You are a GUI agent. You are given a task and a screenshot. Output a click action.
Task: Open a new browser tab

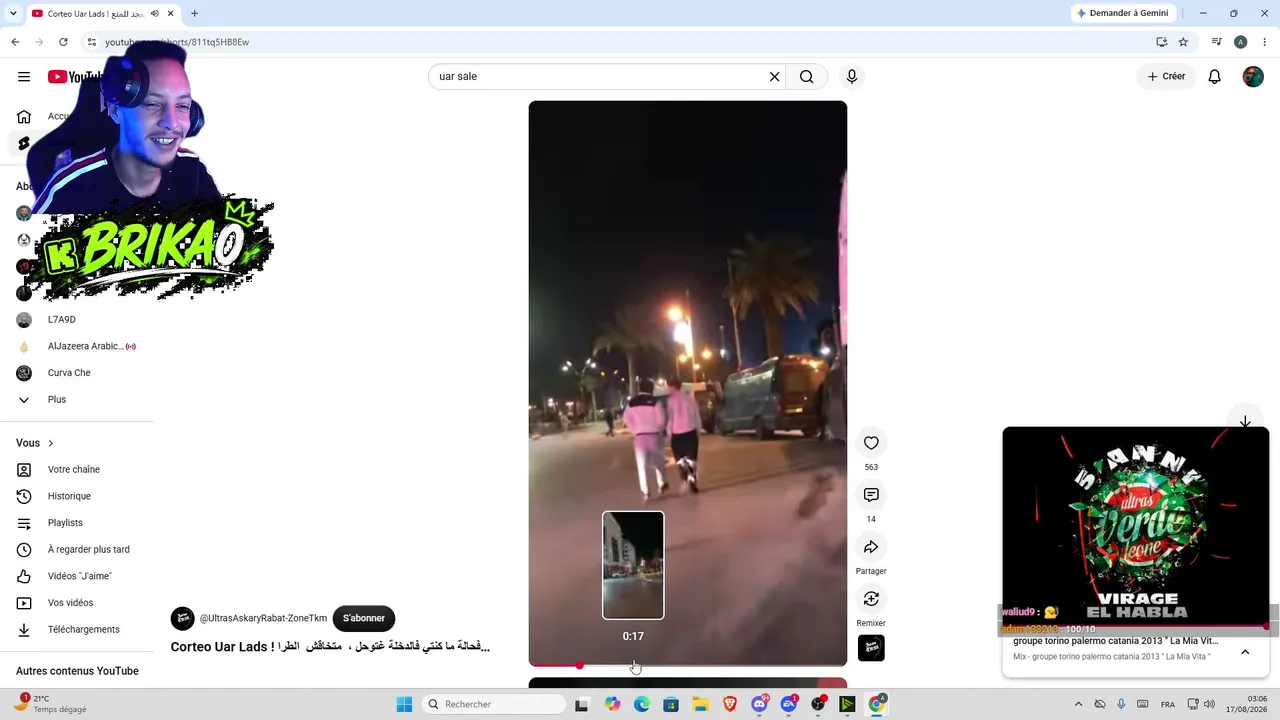click(194, 13)
